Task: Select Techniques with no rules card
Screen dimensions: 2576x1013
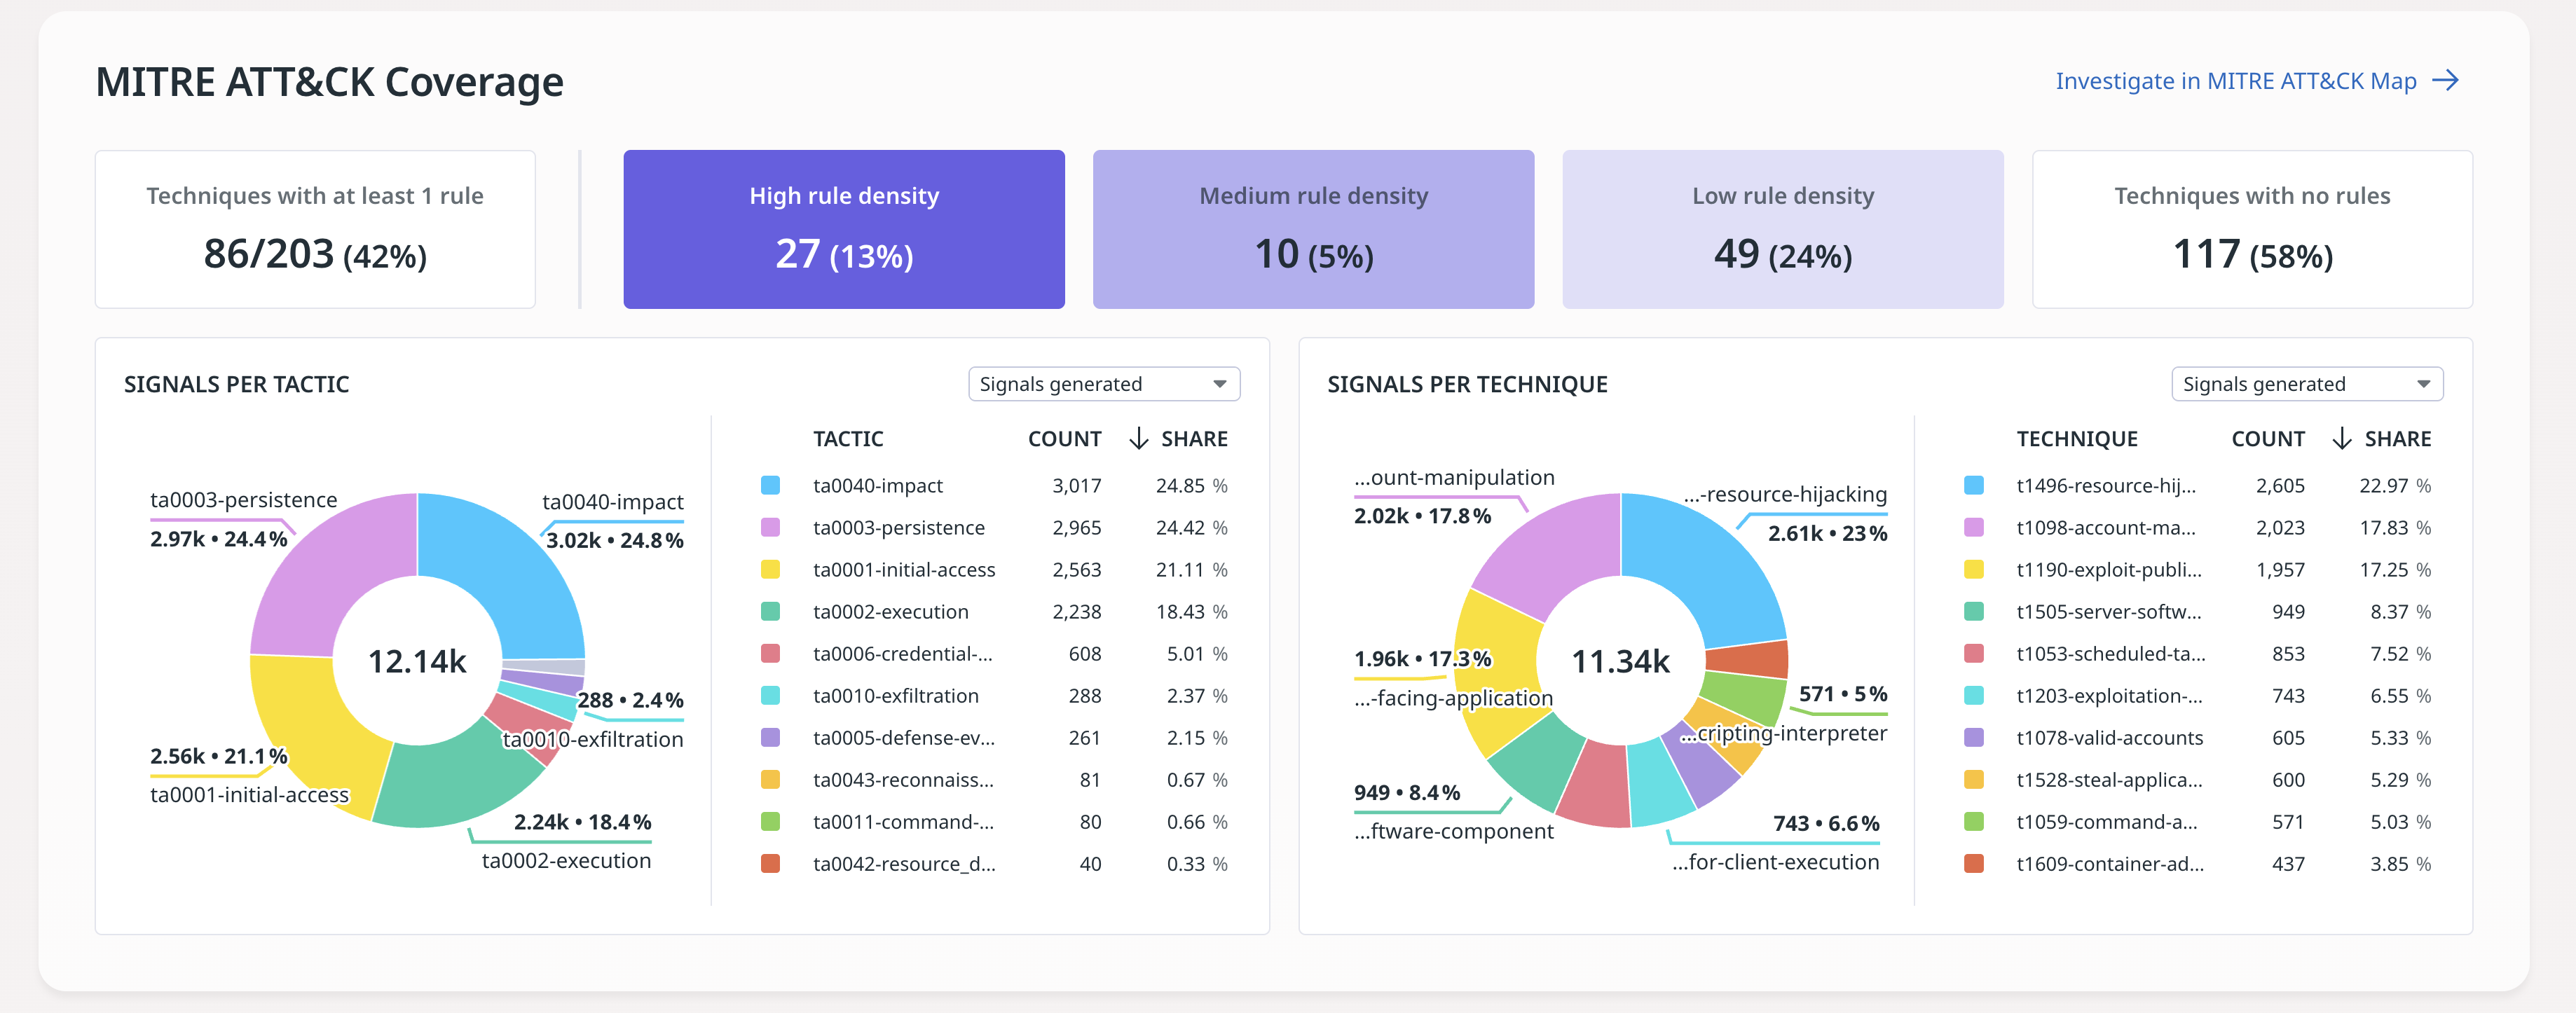Action: 2252,229
